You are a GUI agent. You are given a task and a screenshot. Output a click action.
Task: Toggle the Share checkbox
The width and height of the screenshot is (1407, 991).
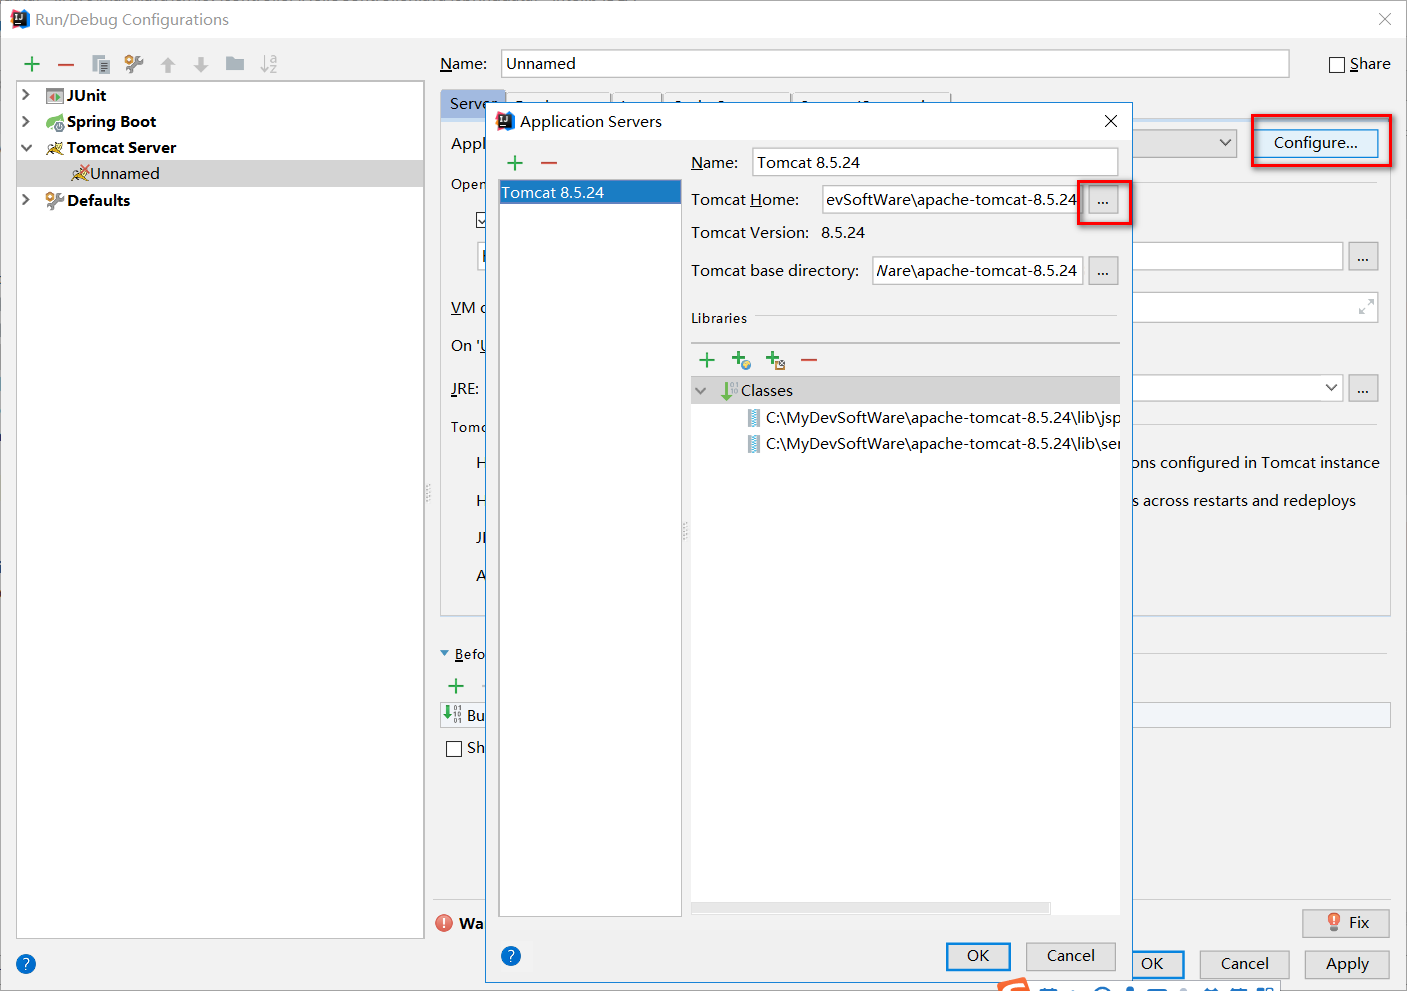[x=1337, y=65]
